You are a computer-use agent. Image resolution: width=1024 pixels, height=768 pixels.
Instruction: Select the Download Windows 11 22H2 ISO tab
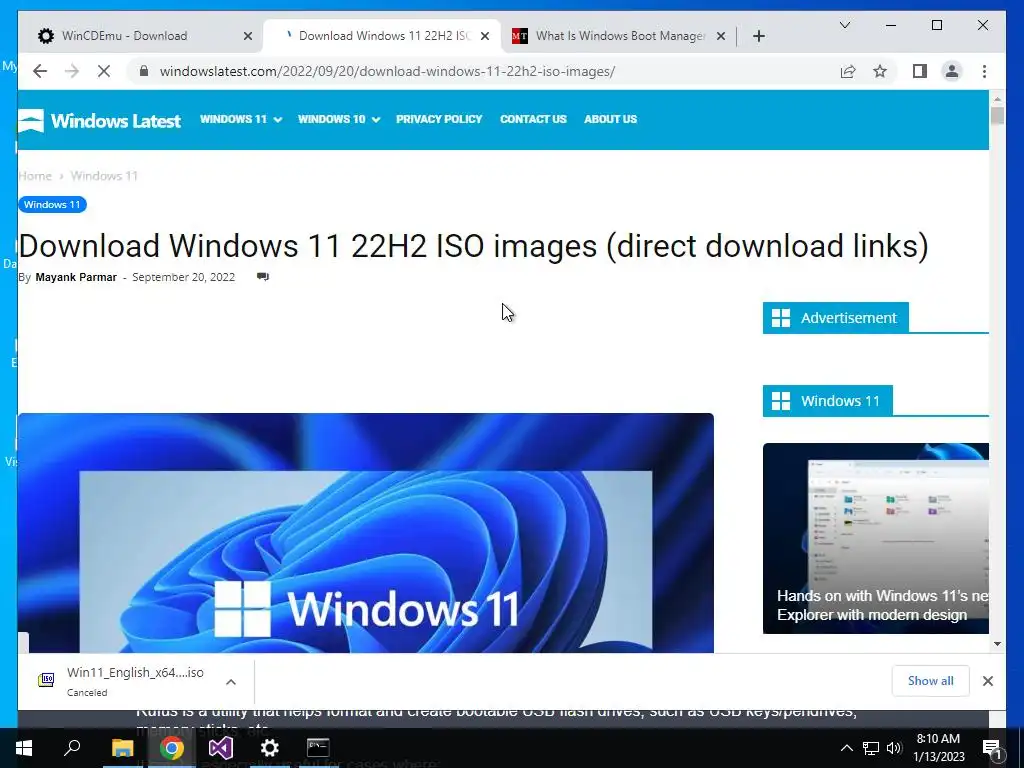[381, 36]
